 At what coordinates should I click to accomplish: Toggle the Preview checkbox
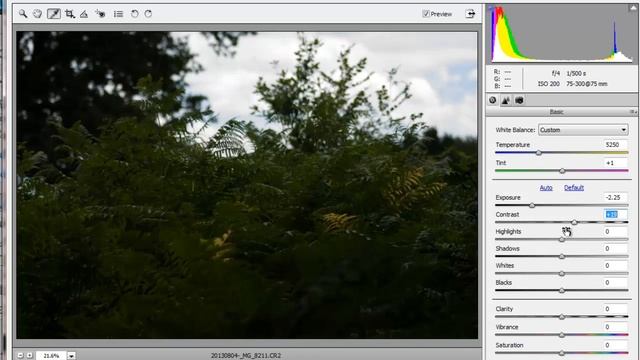[426, 14]
